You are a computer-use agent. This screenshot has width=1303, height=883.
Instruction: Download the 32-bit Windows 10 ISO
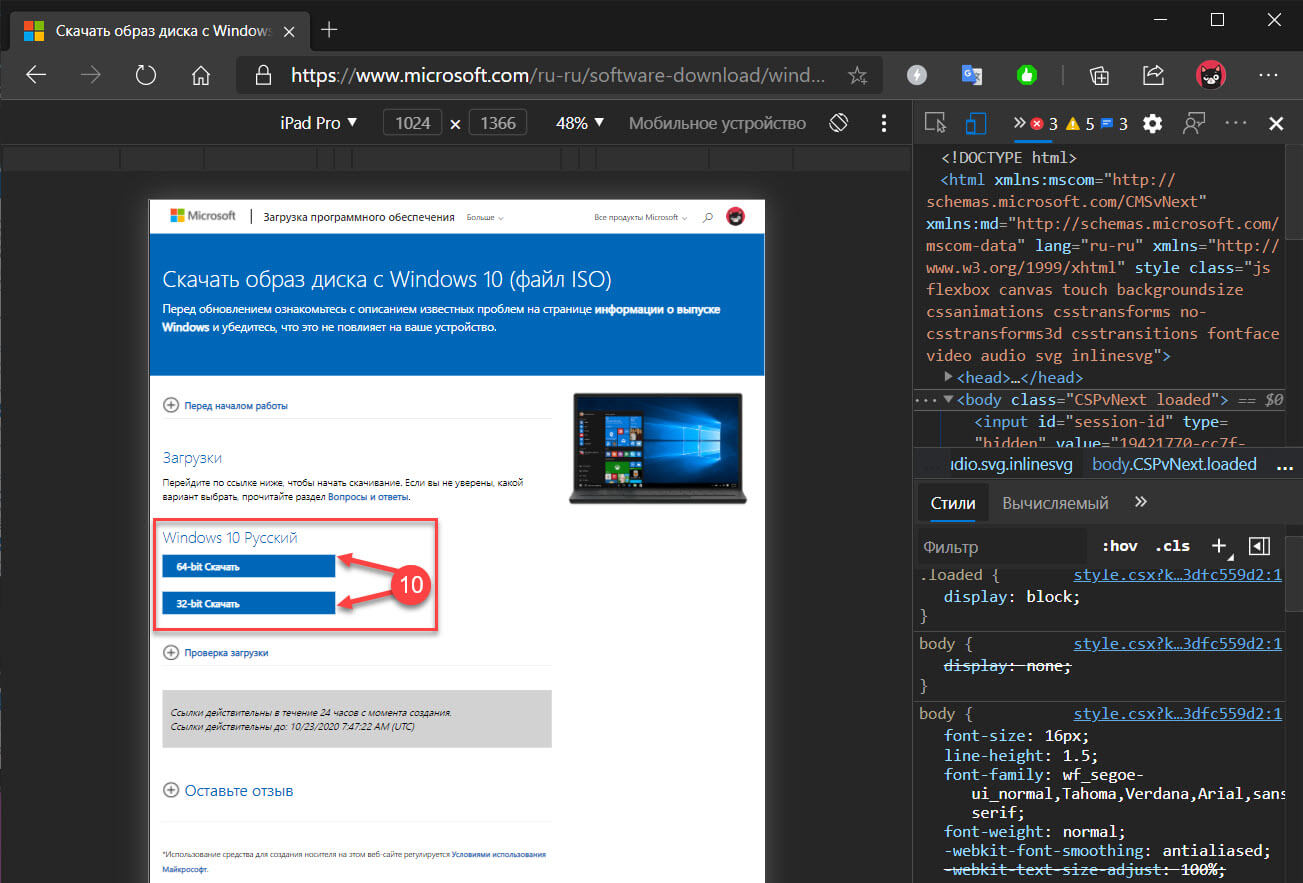point(248,604)
